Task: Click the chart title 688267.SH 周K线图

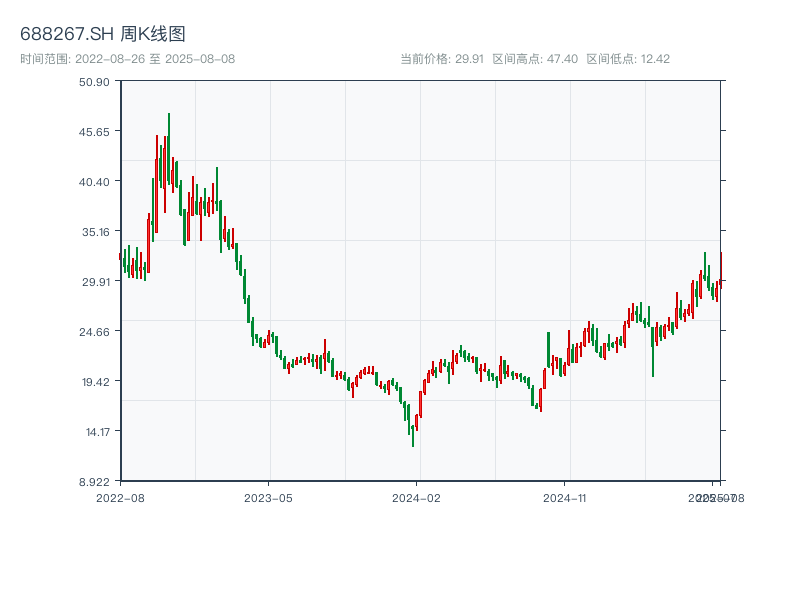Action: (x=103, y=34)
